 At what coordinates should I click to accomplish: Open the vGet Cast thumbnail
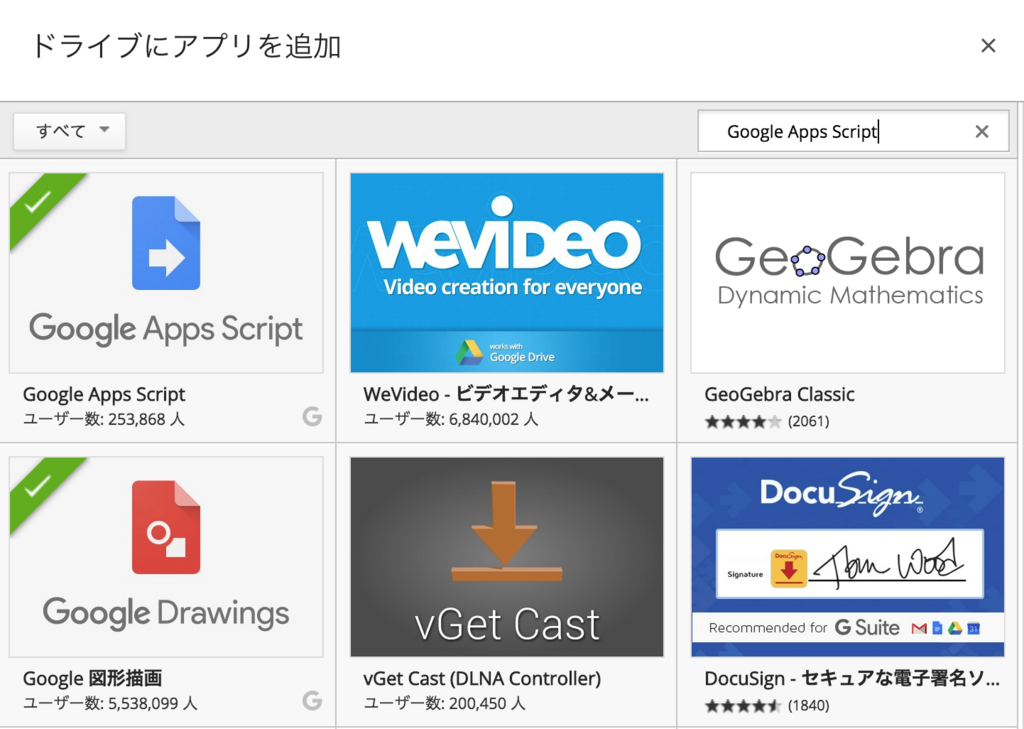(x=507, y=557)
